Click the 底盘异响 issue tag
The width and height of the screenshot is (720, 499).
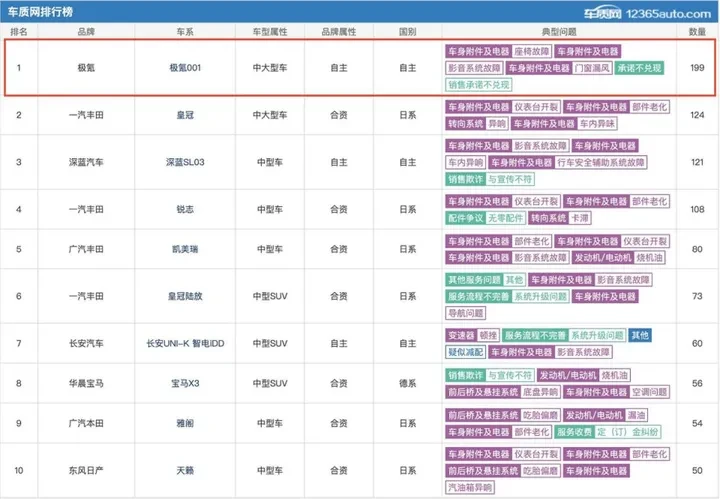[540, 392]
